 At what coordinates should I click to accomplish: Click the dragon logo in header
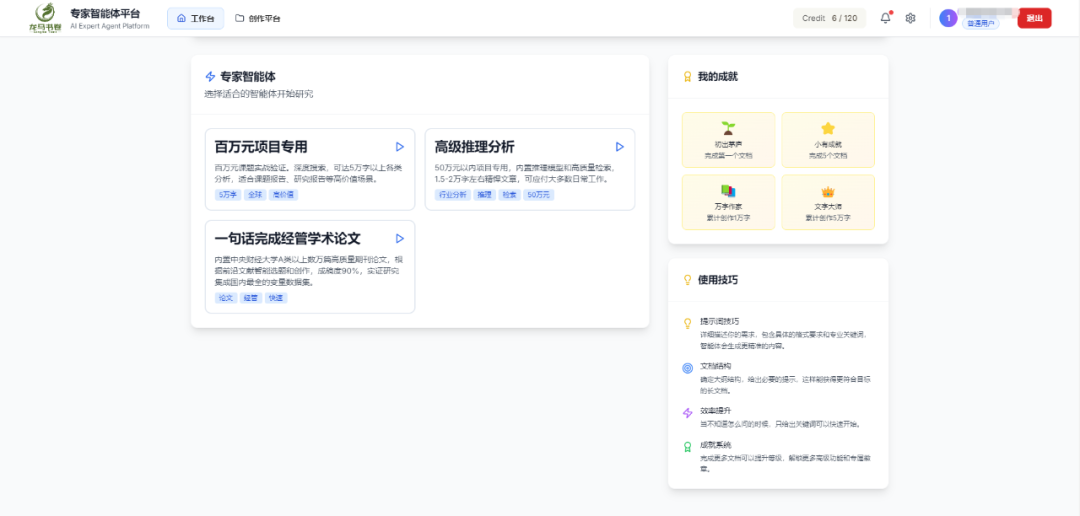(x=45, y=19)
